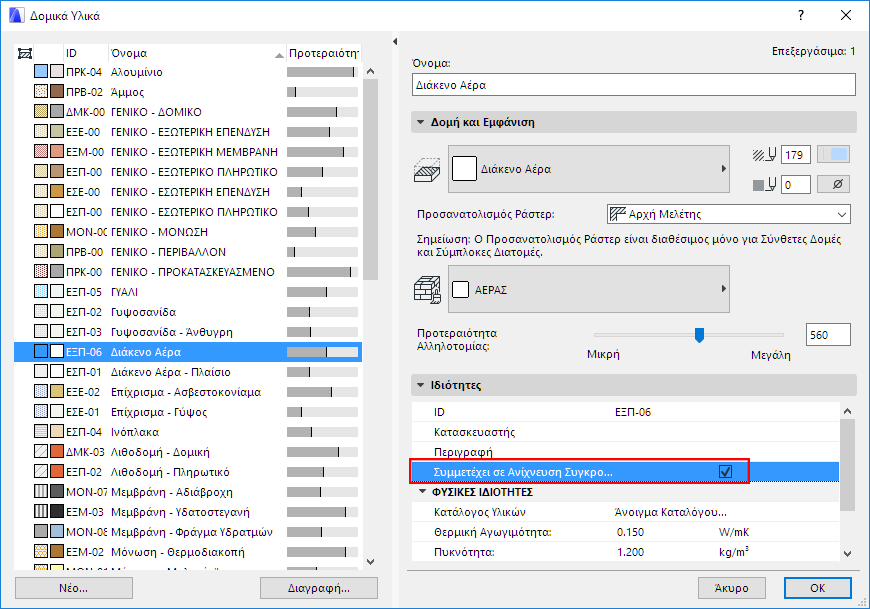Viewport: 870px width, 609px height.
Task: Click the Κατασκευαστής property row
Action: click(x=625, y=432)
